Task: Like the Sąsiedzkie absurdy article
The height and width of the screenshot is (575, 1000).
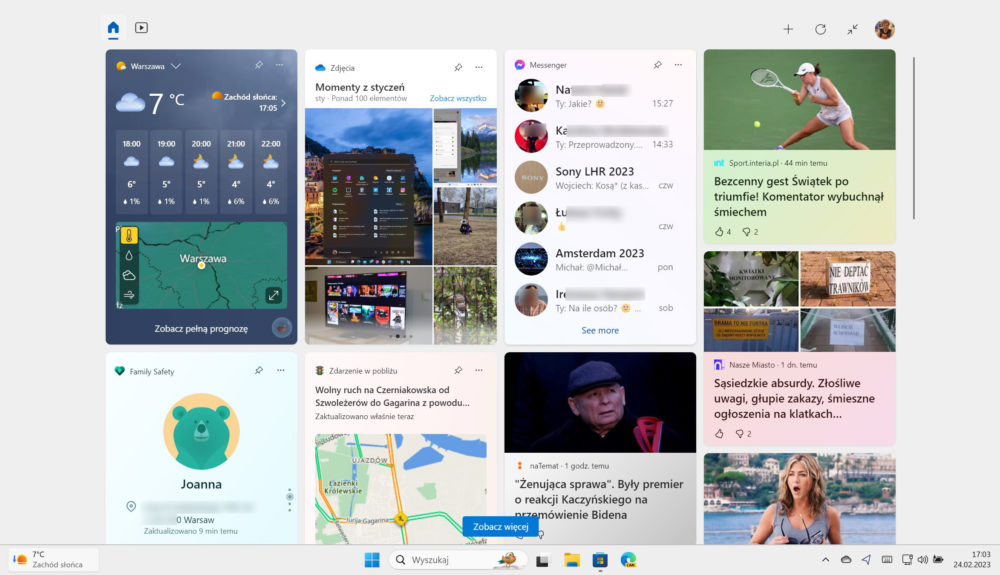Action: [719, 433]
